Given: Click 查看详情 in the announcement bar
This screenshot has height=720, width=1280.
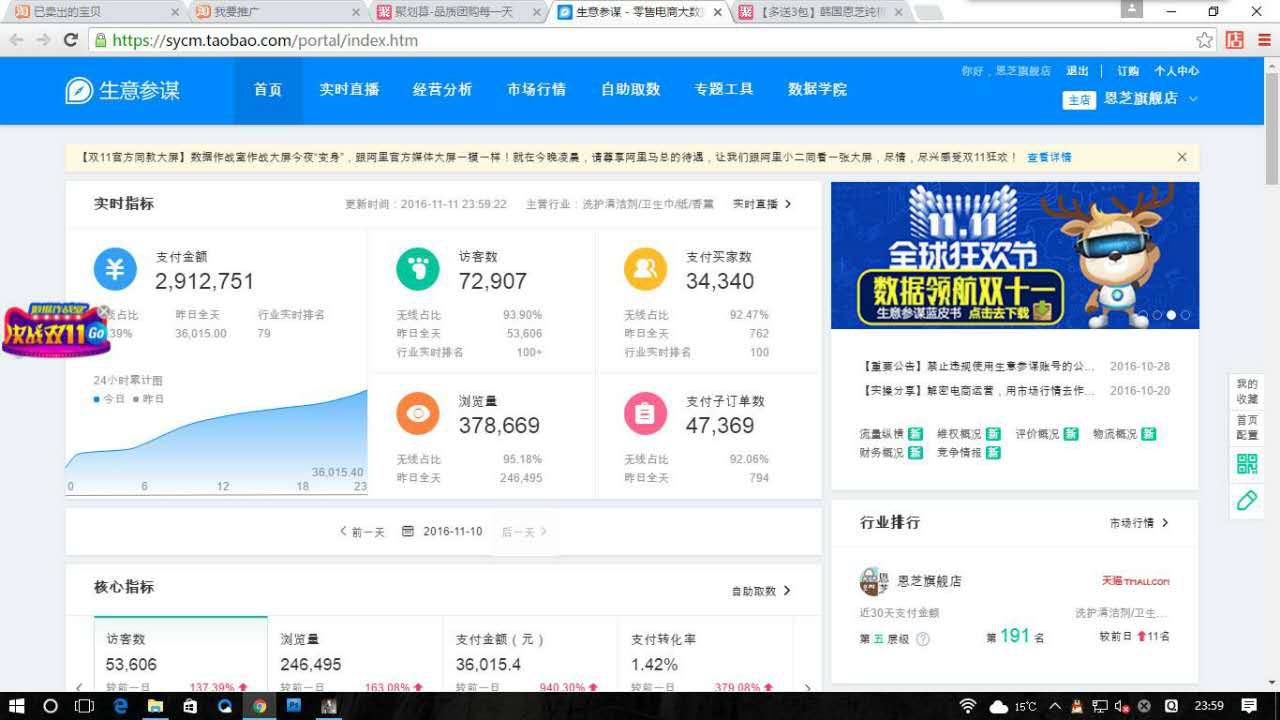Looking at the screenshot, I should tap(1049, 157).
